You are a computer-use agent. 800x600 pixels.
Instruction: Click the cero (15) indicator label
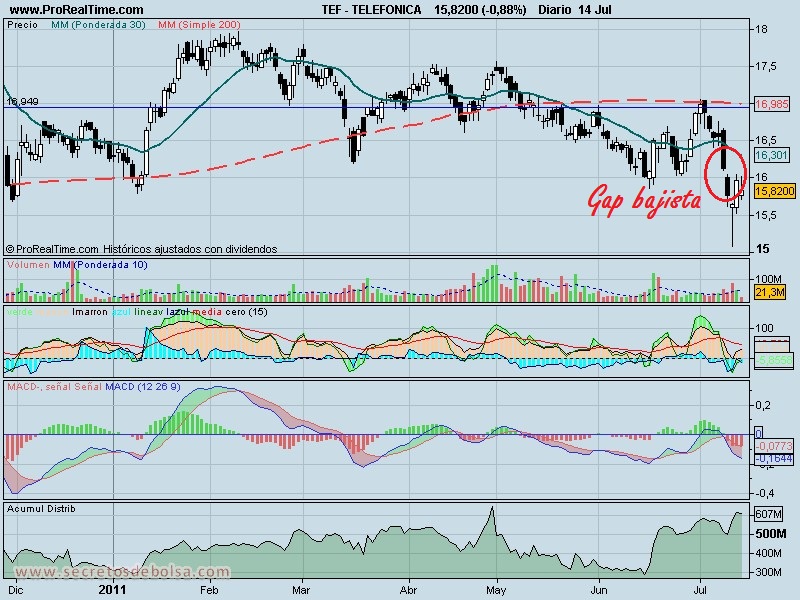[246, 312]
